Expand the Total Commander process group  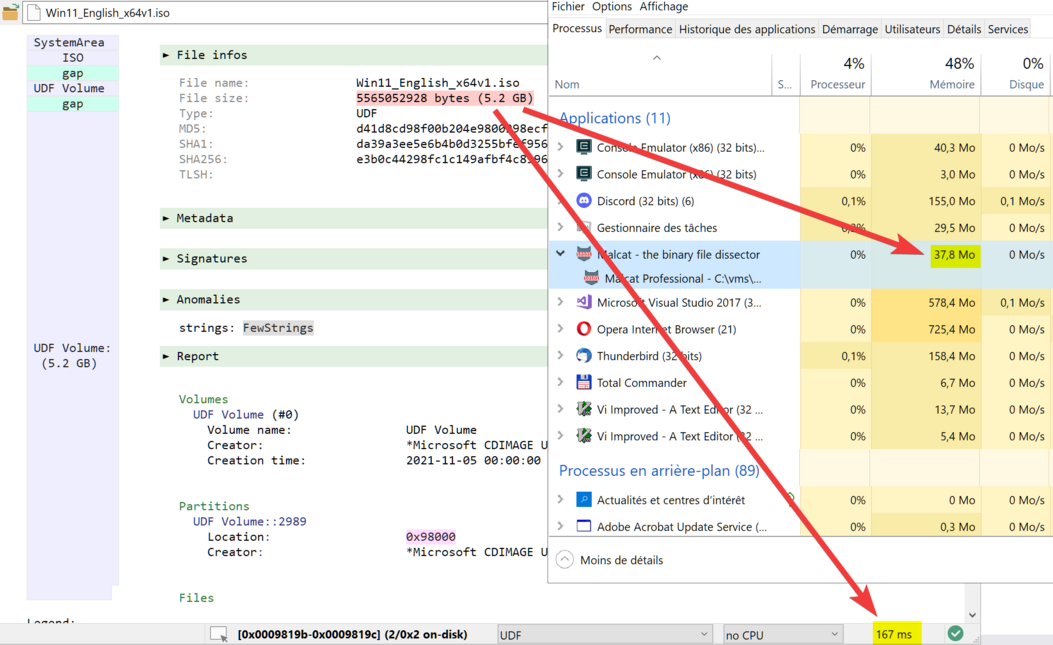pyautogui.click(x=561, y=382)
